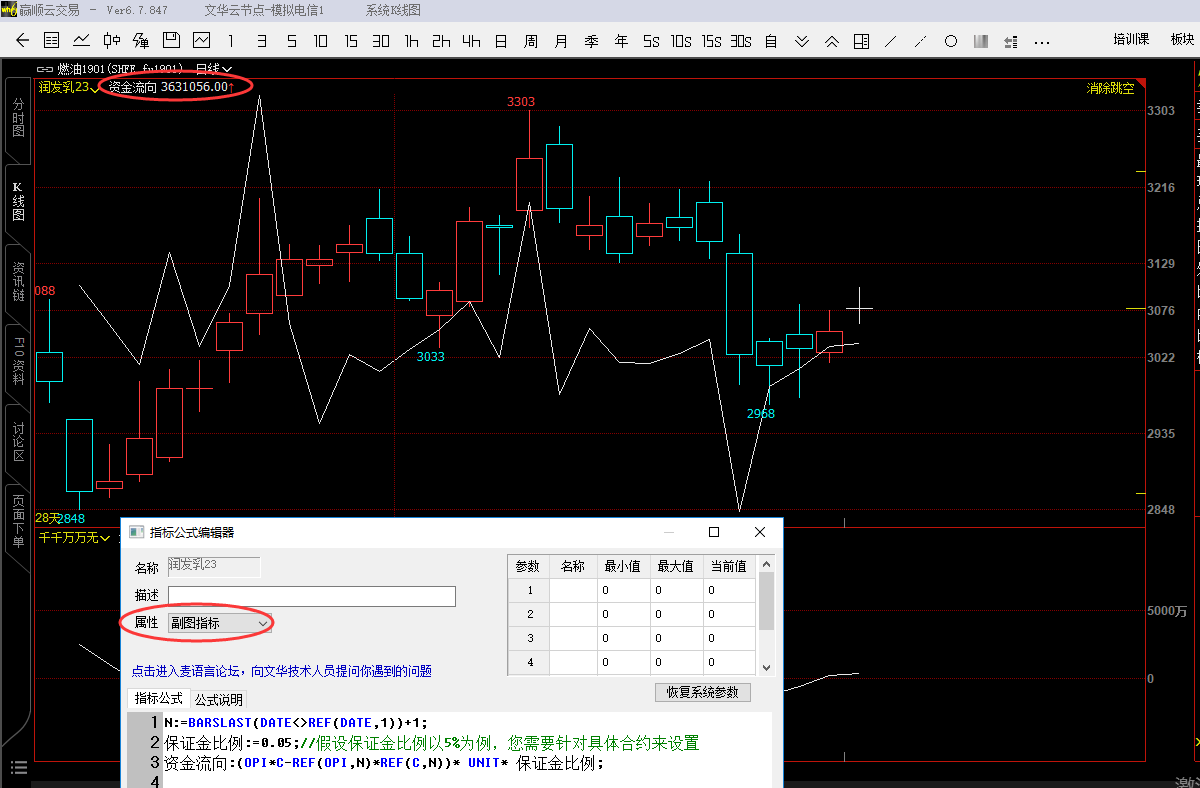The height and width of the screenshot is (788, 1200).
Task: Click the double chevron up icon
Action: [832, 41]
